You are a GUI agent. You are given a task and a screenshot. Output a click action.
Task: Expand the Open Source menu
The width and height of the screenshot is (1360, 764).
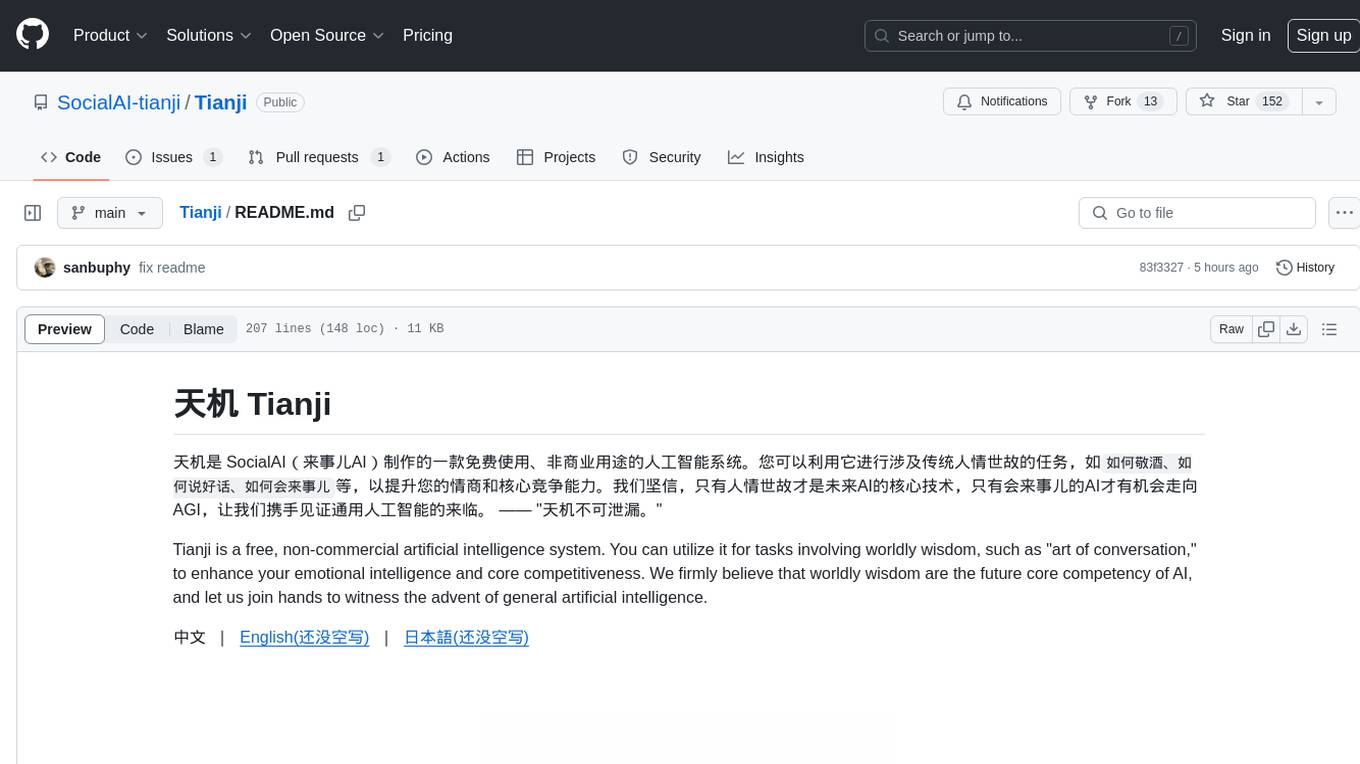pos(327,35)
